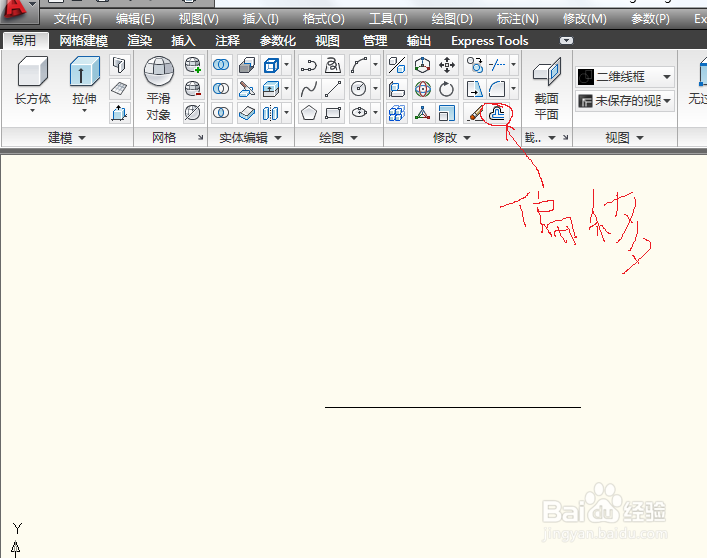
Task: Switch to the 网格建模 ribbon tab
Action: [83, 41]
